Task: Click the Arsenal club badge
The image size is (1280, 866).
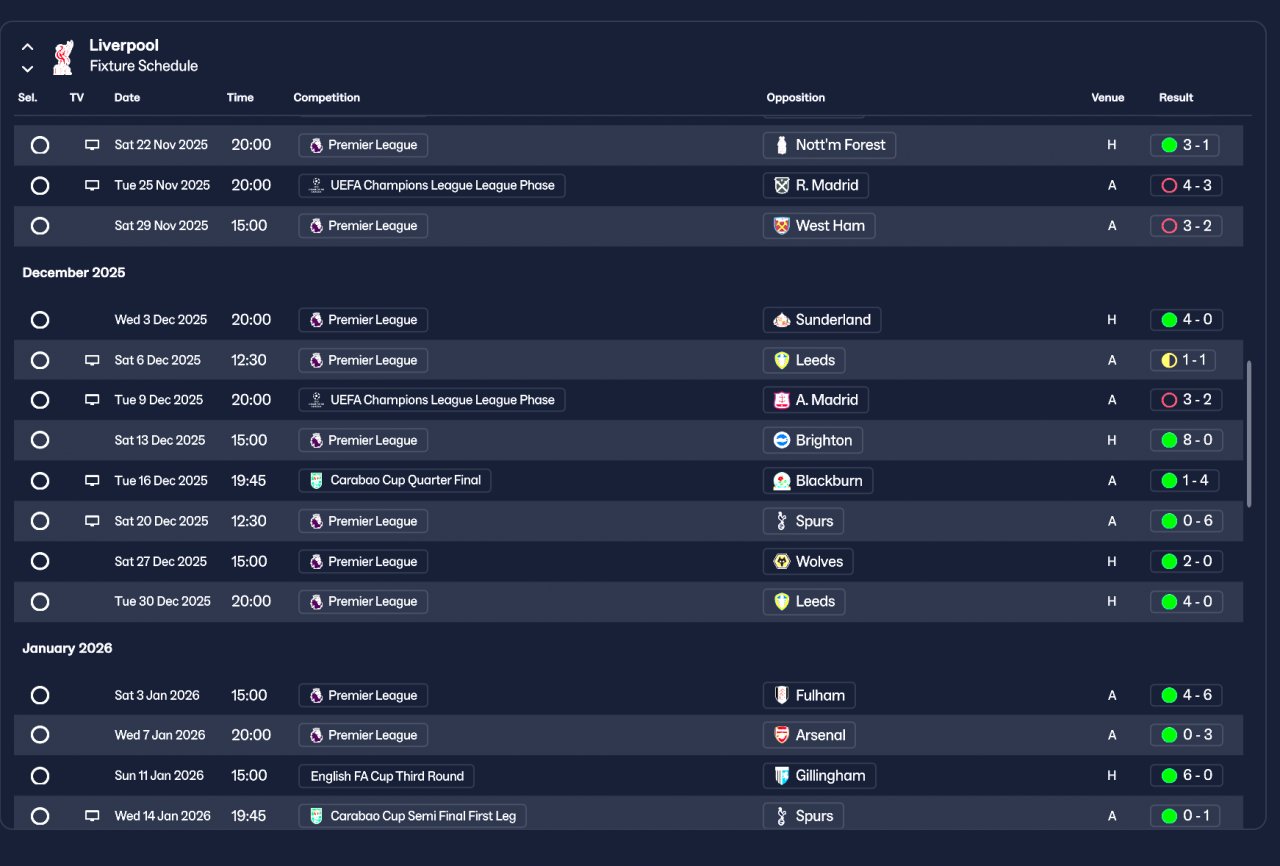Action: point(782,735)
